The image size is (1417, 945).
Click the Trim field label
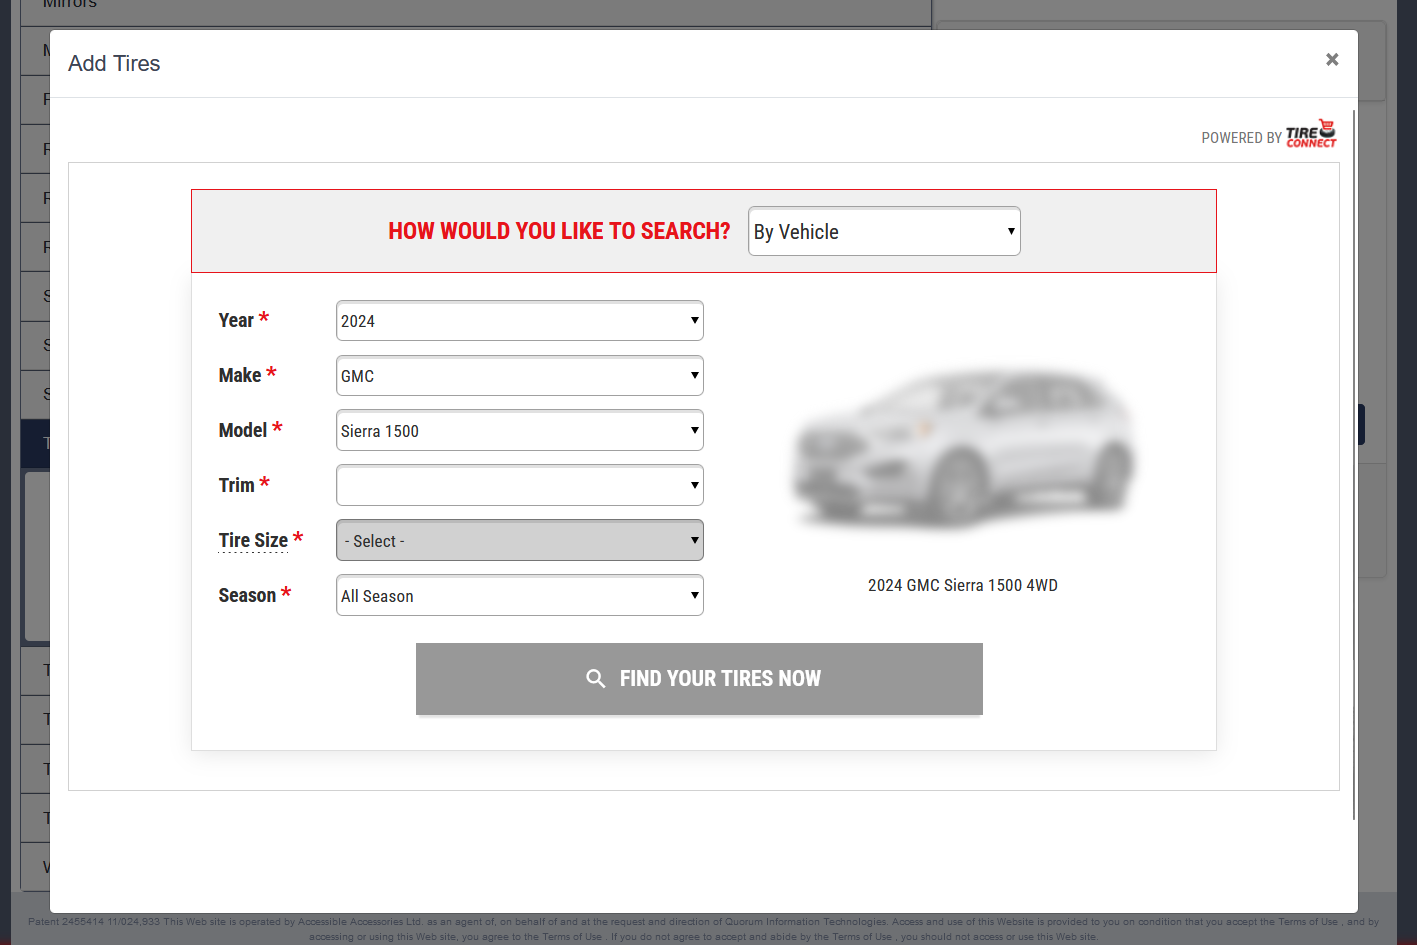[237, 486]
